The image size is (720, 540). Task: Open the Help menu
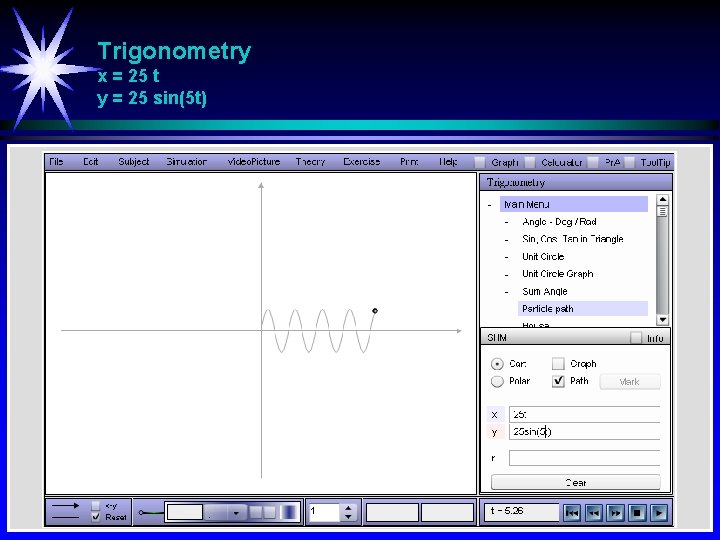coord(448,162)
